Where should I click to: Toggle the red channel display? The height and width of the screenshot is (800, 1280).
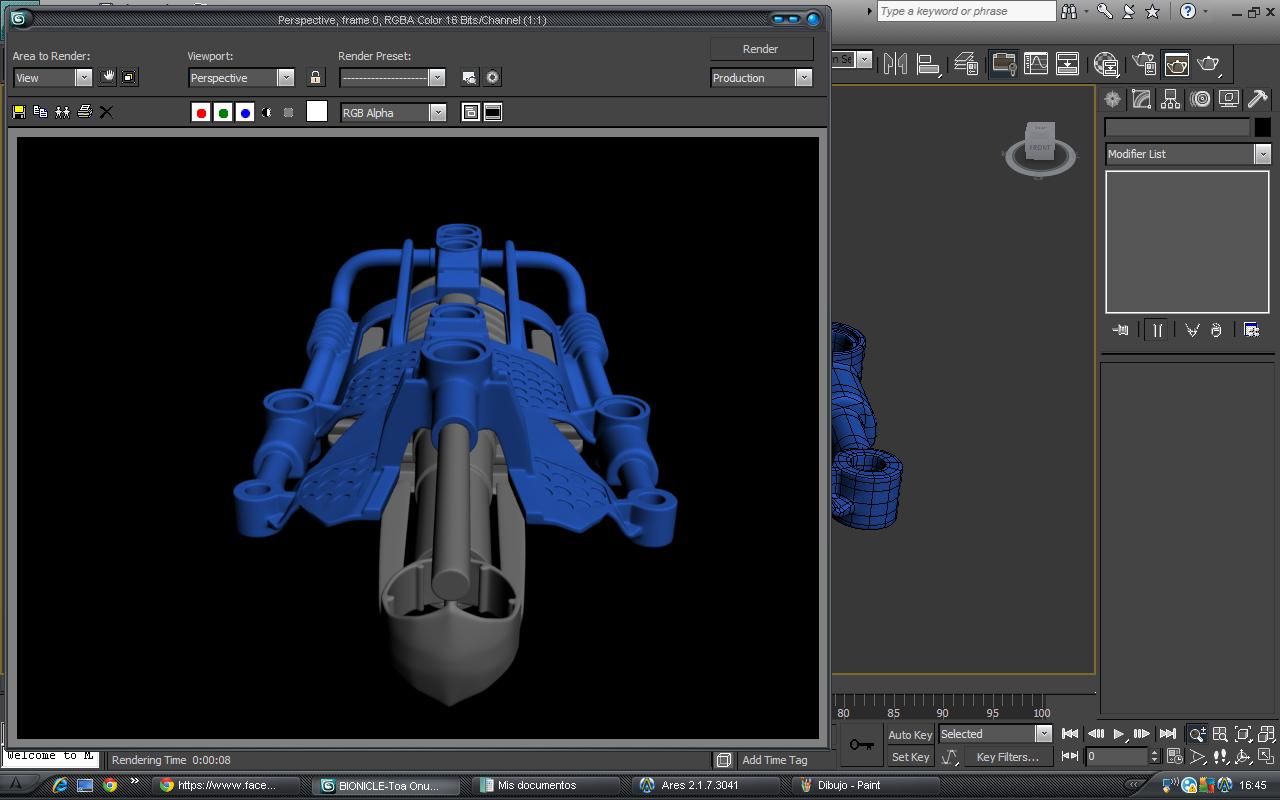point(201,113)
